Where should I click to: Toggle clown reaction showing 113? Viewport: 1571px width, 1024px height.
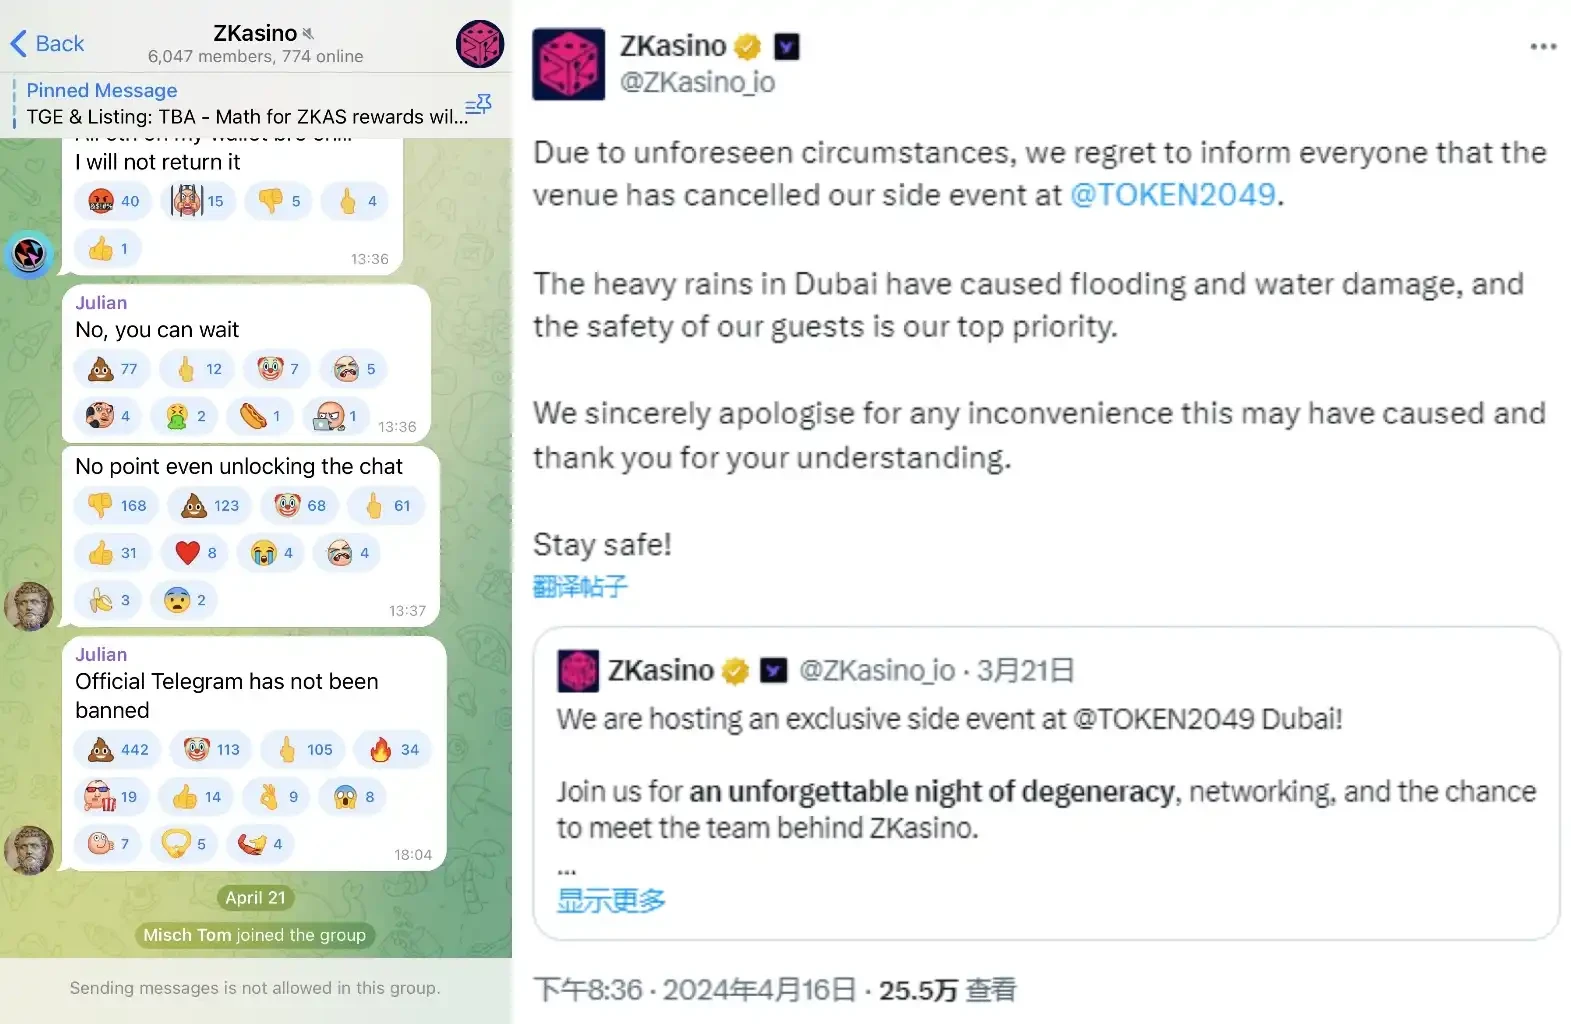(213, 750)
